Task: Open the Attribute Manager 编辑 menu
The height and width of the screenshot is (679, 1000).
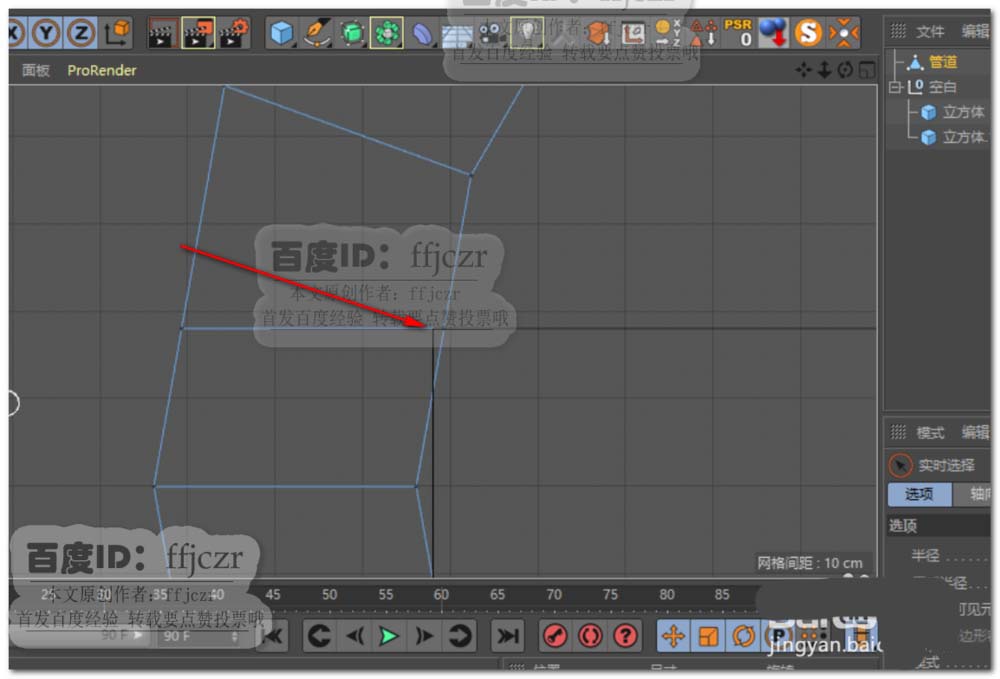Action: click(976, 433)
